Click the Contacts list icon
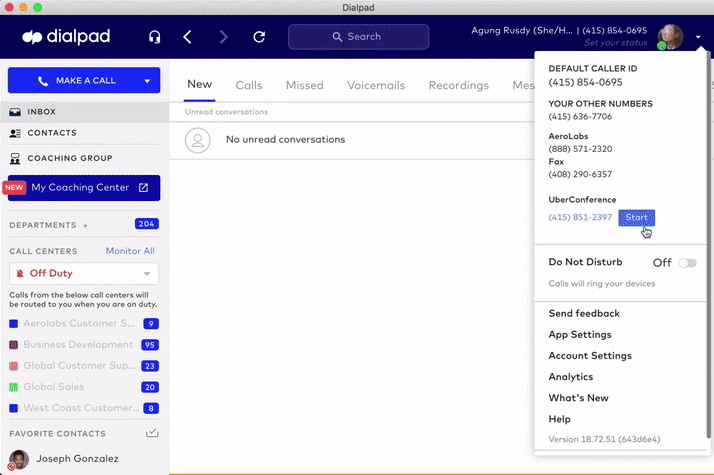The width and height of the screenshot is (714, 475). tap(15, 133)
